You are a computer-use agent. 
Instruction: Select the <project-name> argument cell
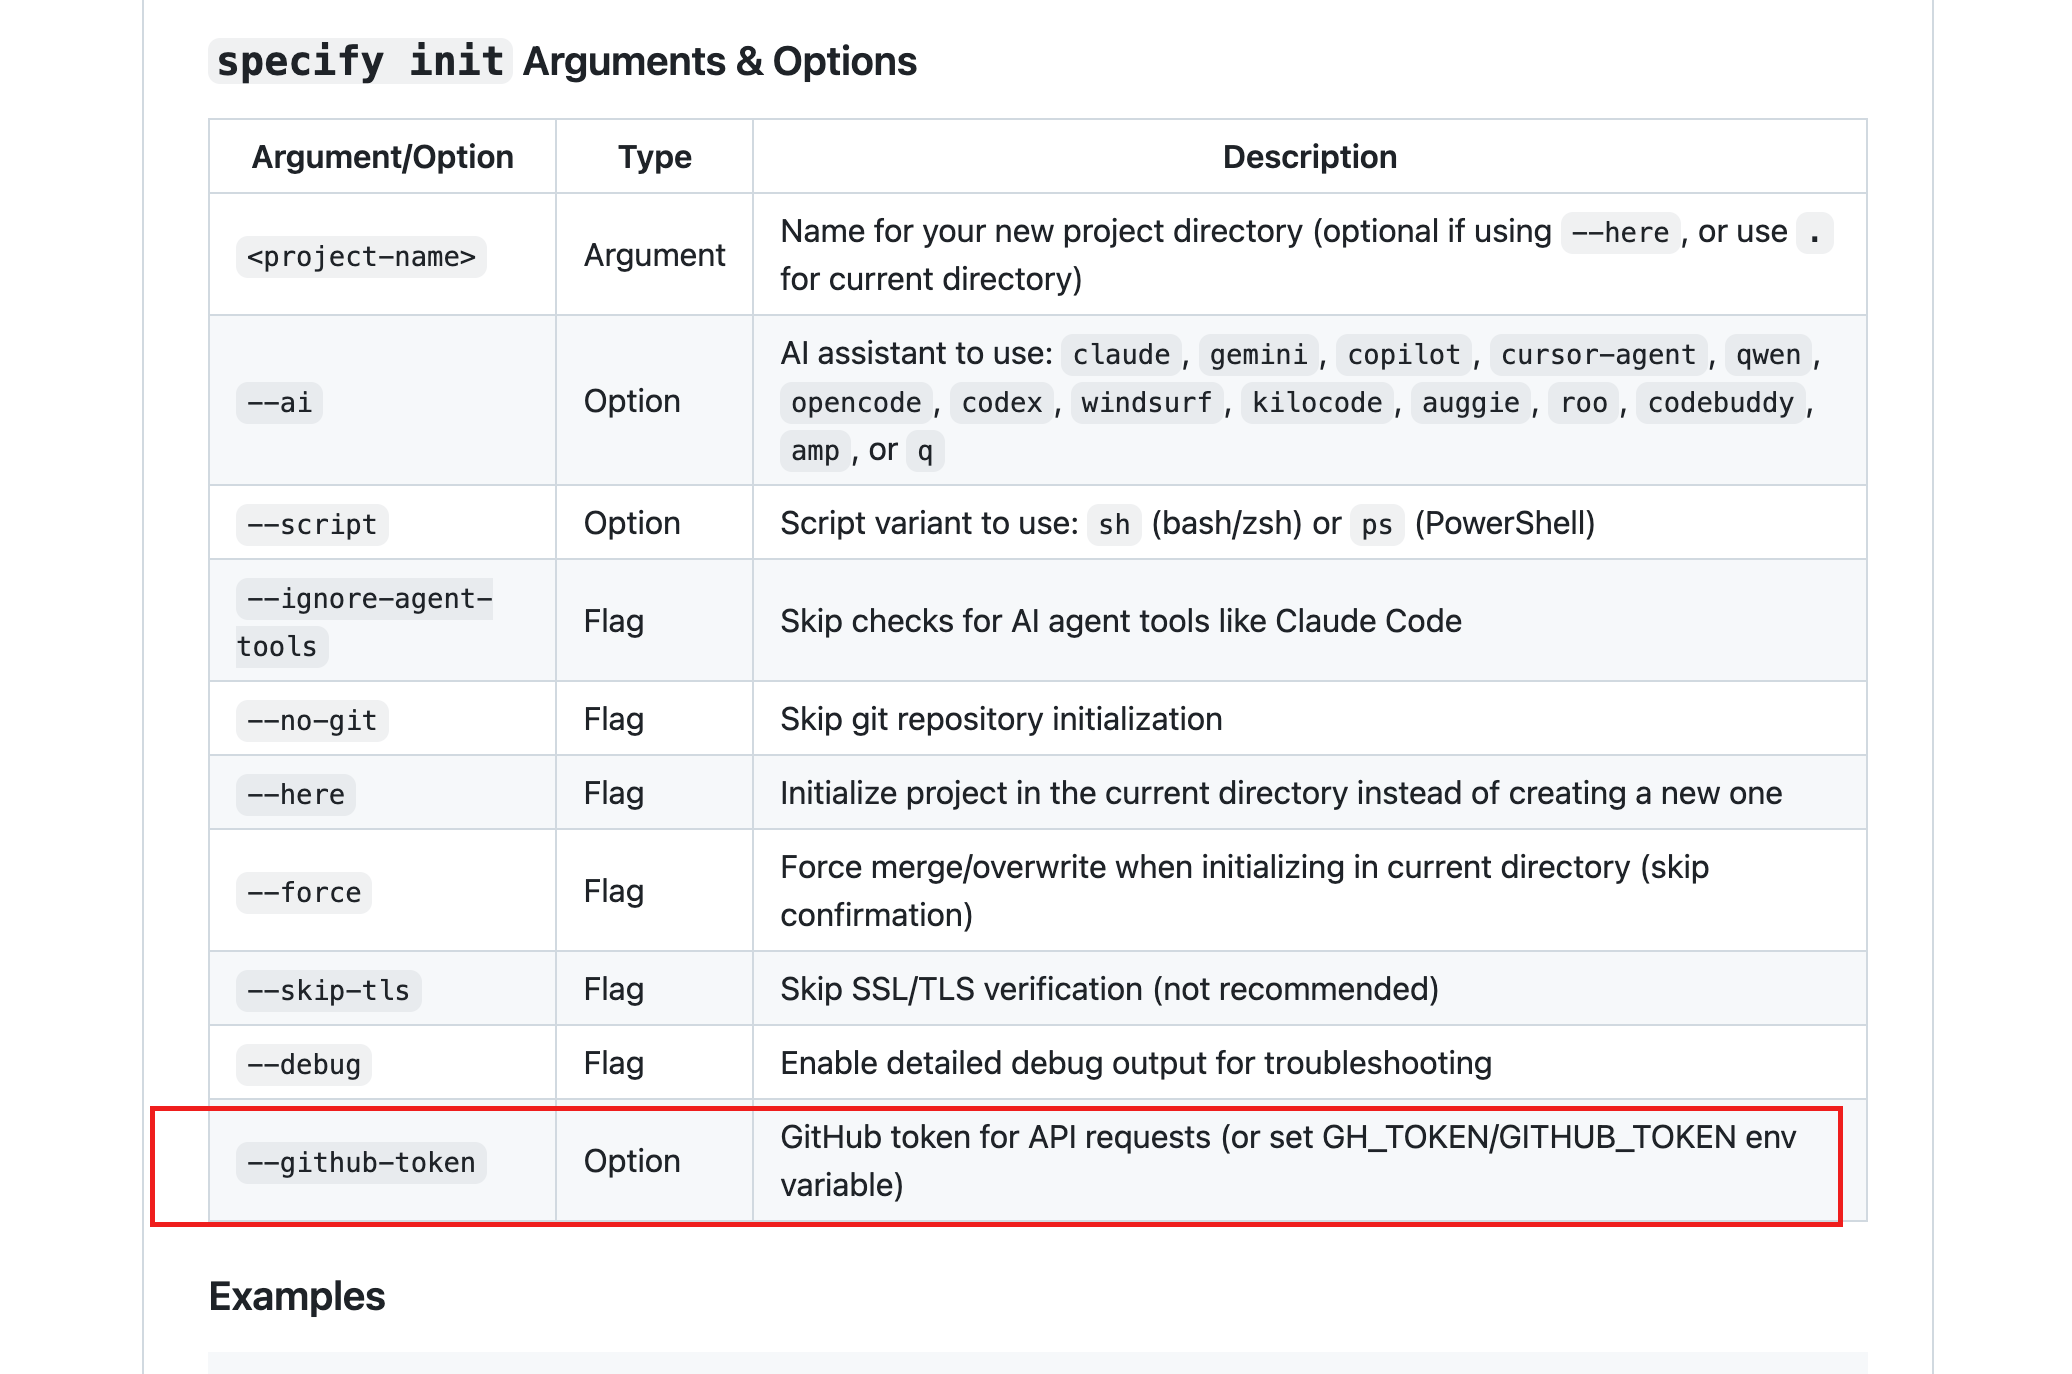[360, 256]
